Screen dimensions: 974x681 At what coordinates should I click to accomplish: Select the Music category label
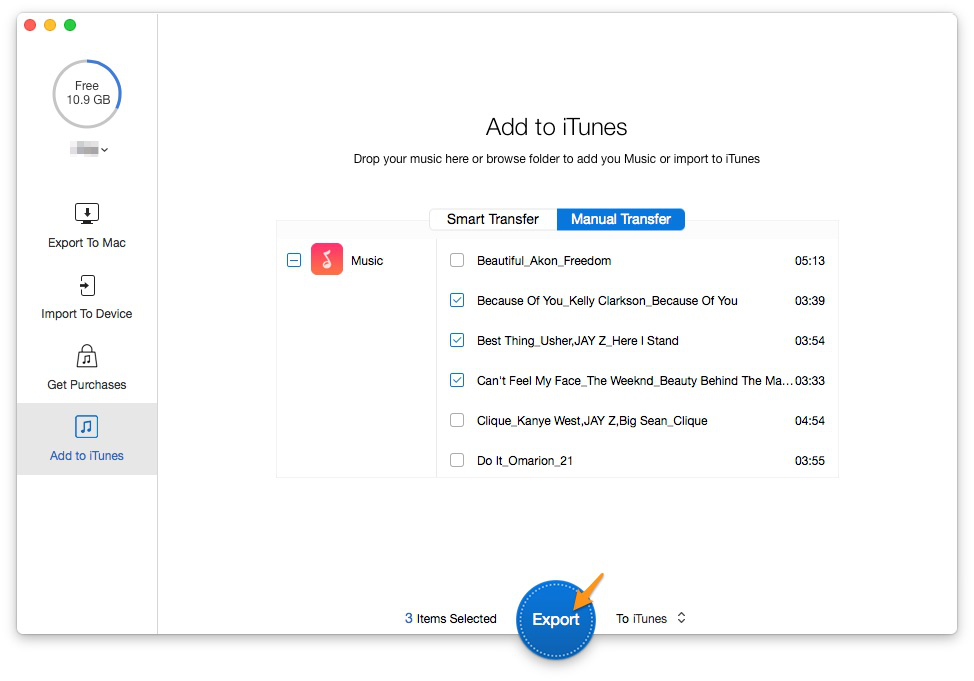367,261
